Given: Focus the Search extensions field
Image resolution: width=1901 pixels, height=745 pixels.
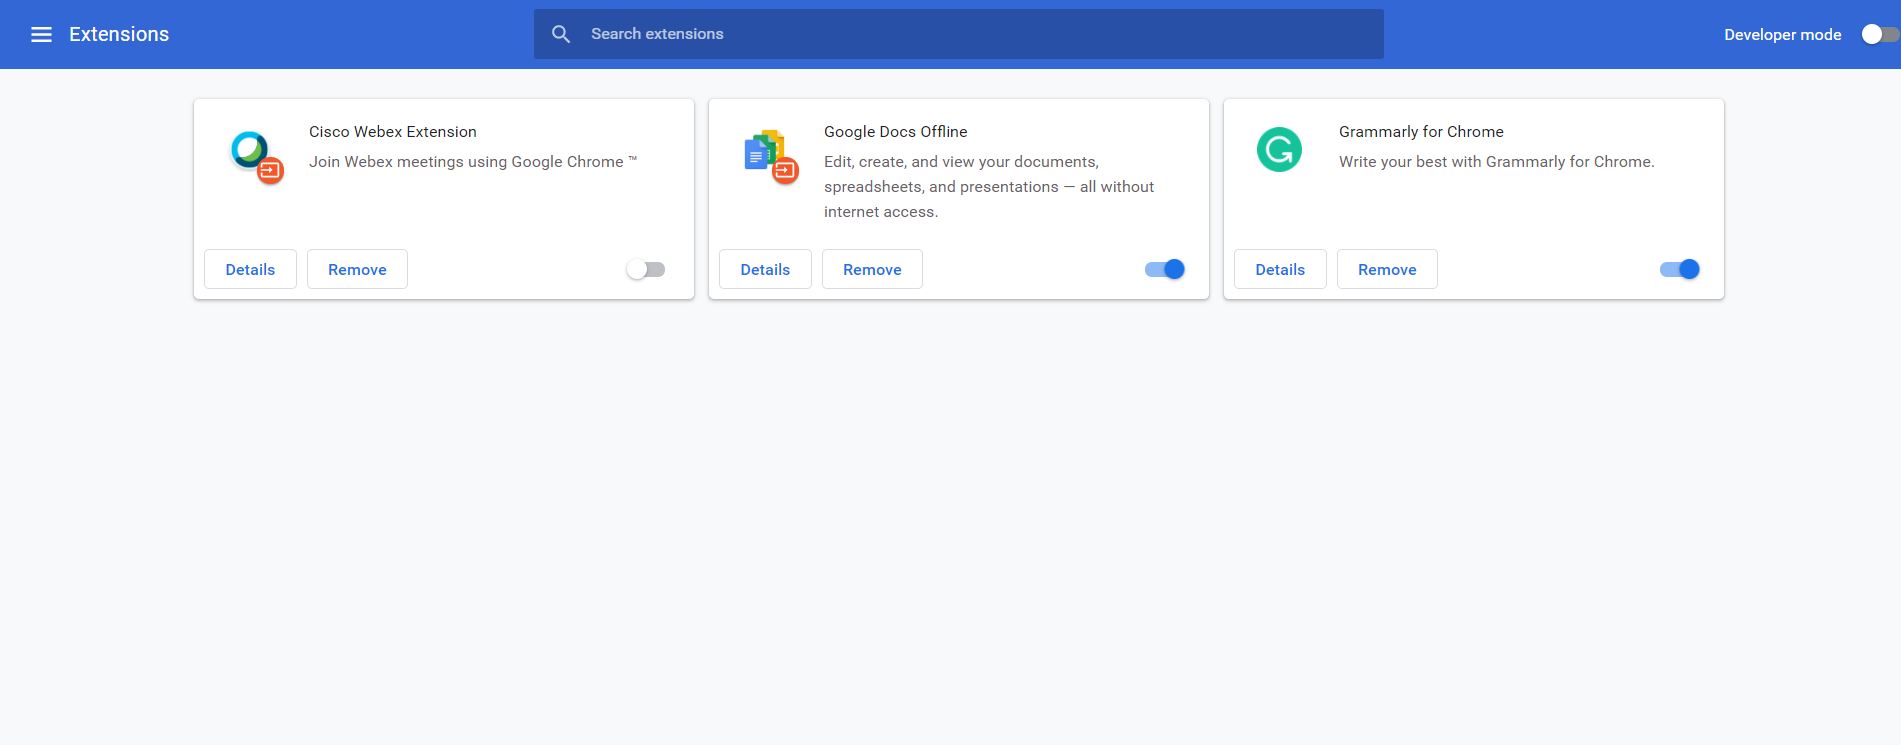Looking at the screenshot, I should click(958, 34).
